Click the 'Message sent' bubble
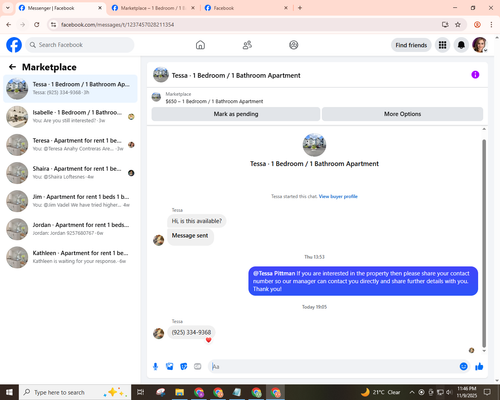The height and width of the screenshot is (400, 500). (190, 236)
